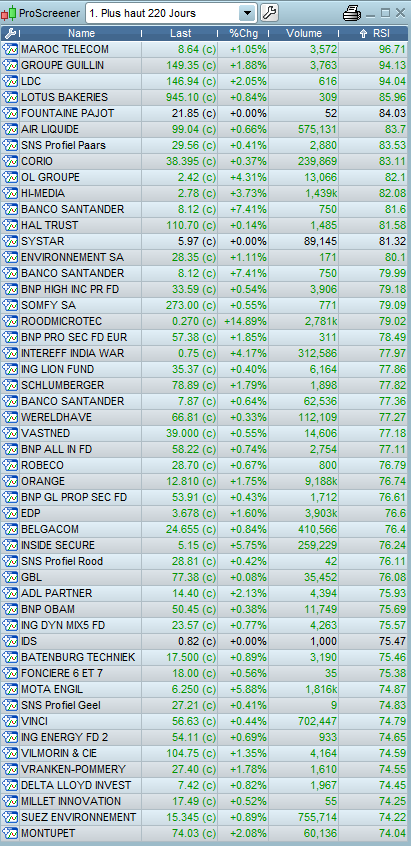Click RSI value 96.71
411x846 pixels.
(x=392, y=50)
